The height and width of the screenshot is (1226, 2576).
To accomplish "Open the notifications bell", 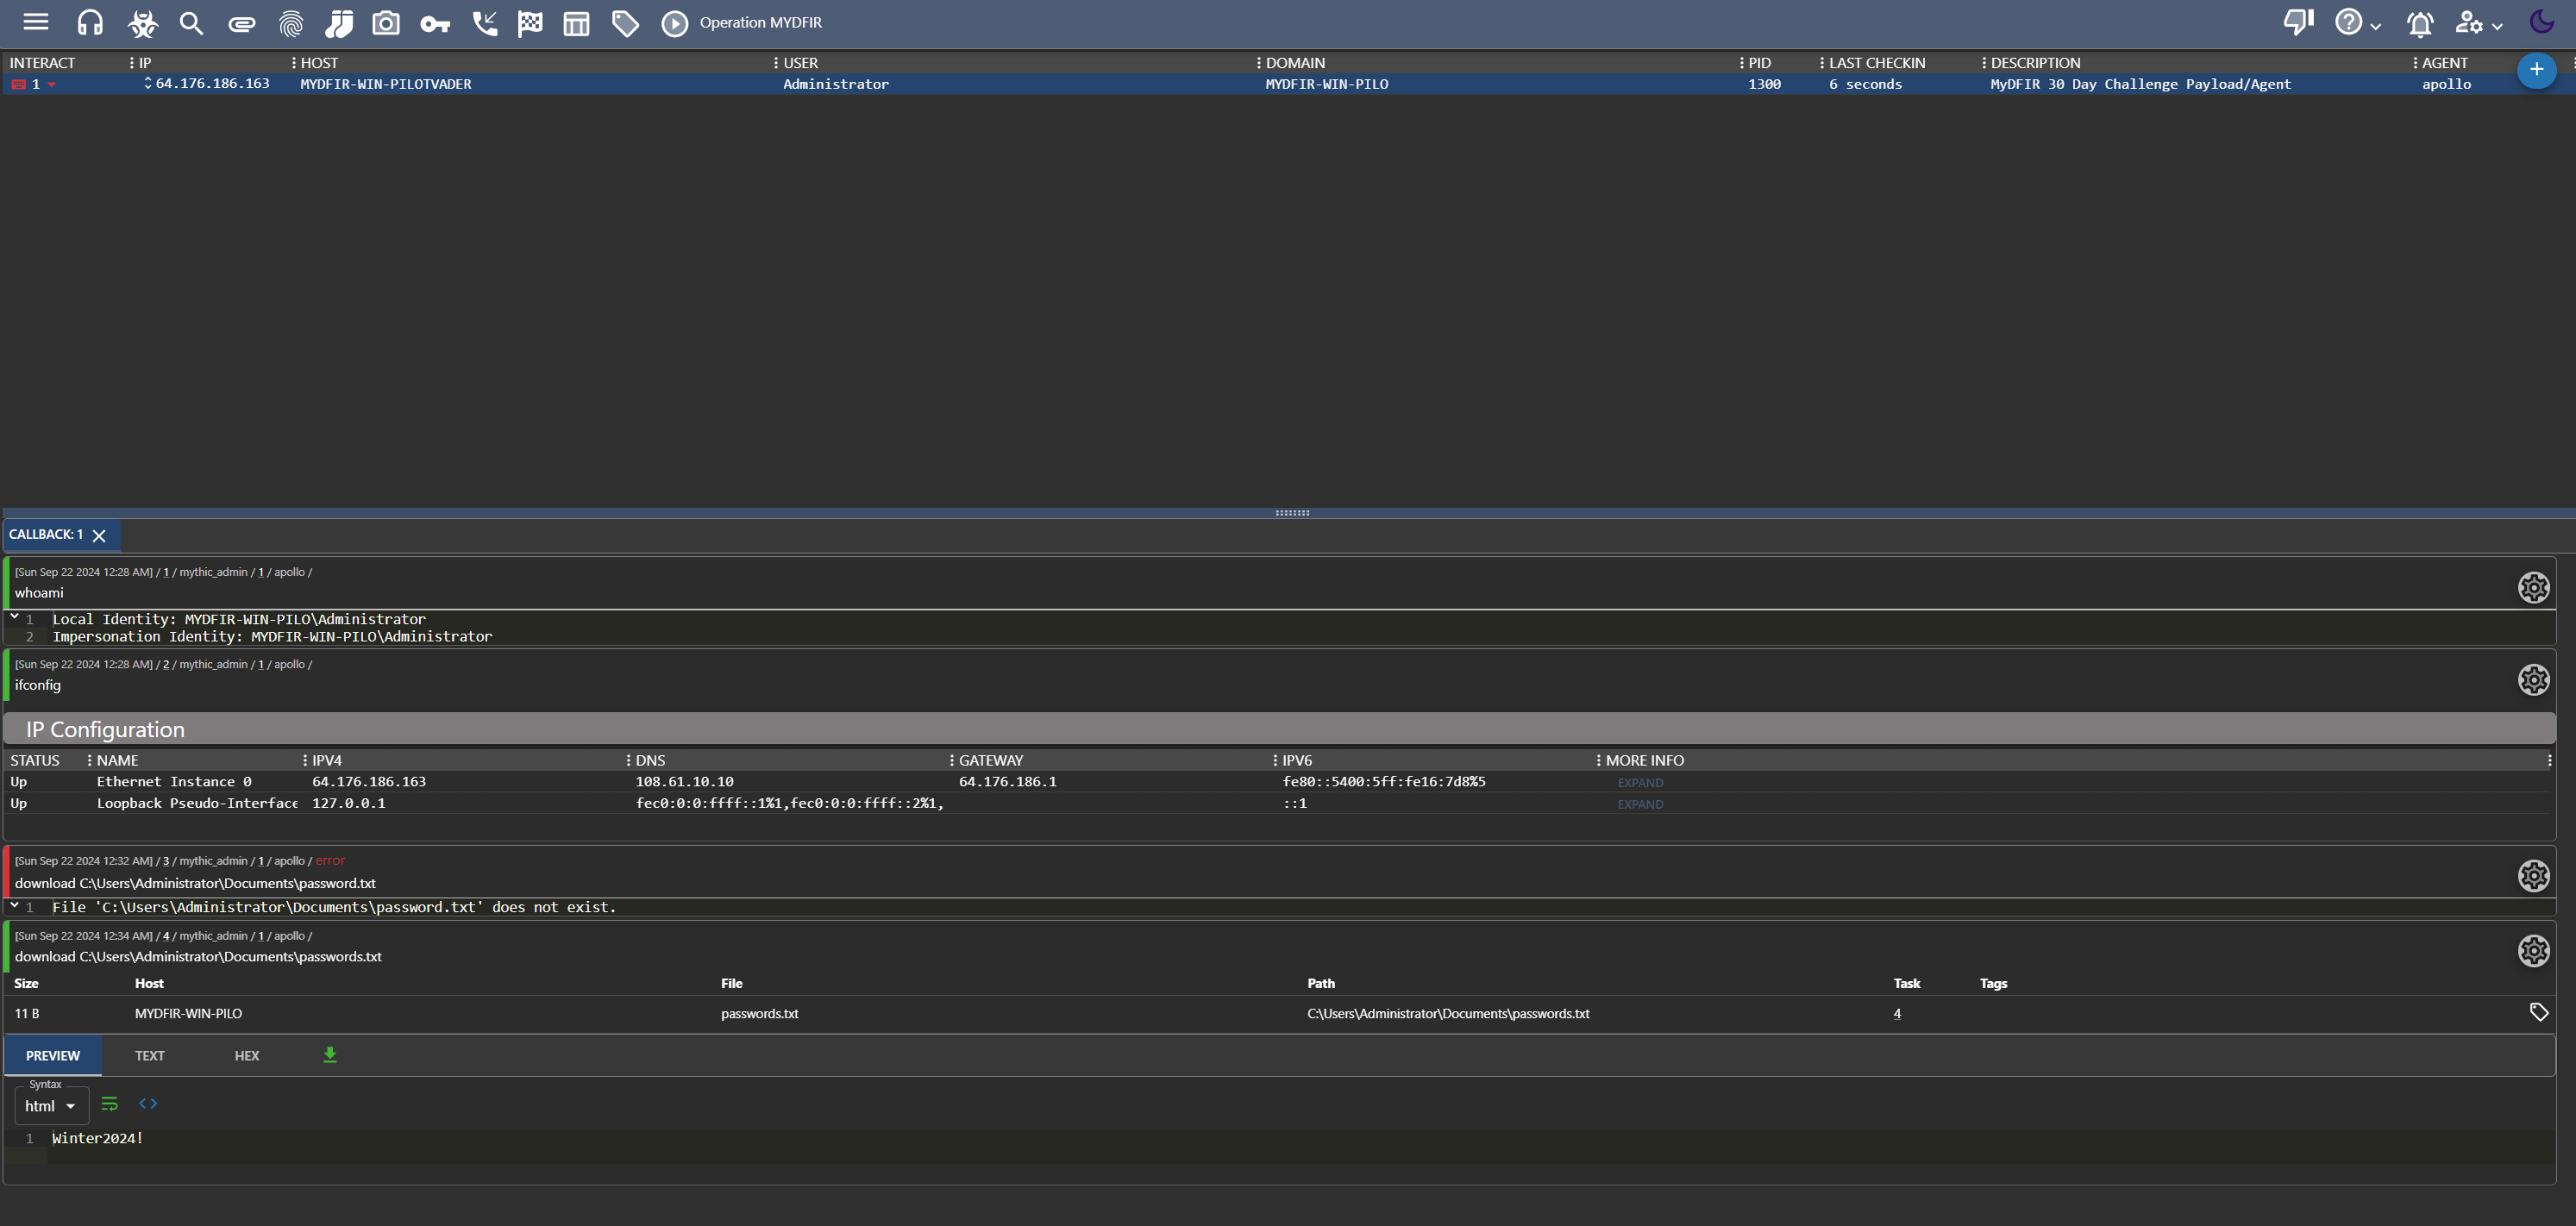I will (x=2420, y=22).
